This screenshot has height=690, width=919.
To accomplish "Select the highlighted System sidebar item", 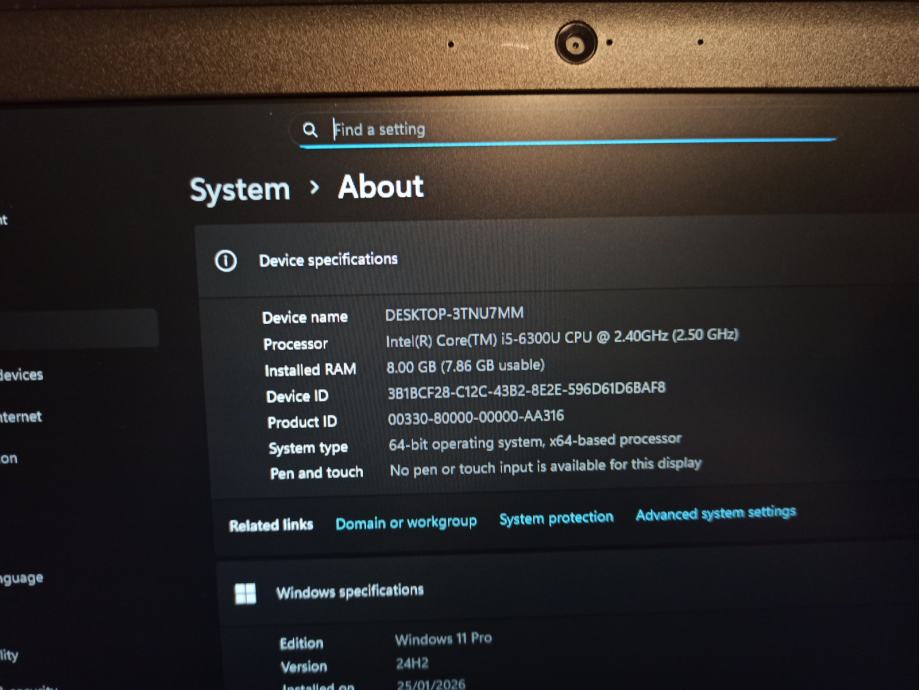I will 79,328.
